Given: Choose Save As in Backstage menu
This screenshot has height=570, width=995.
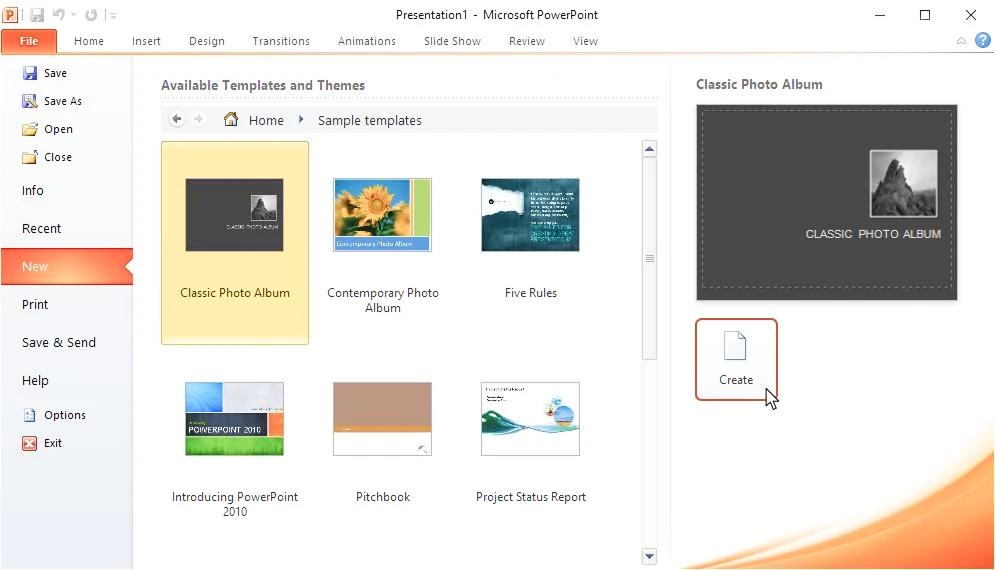Looking at the screenshot, I should [52, 101].
